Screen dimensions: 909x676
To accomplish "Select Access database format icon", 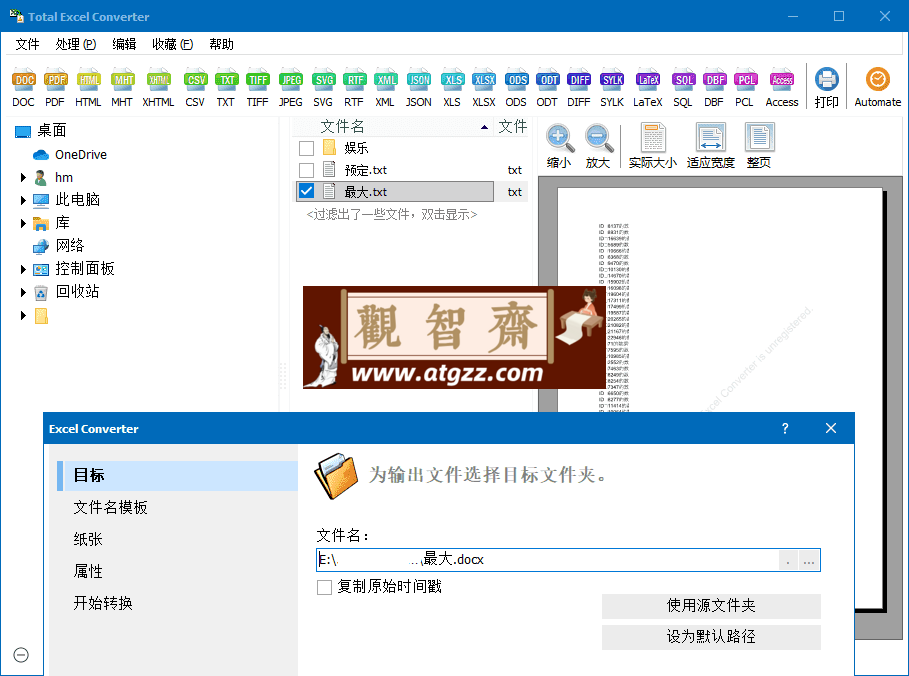I will coord(781,80).
